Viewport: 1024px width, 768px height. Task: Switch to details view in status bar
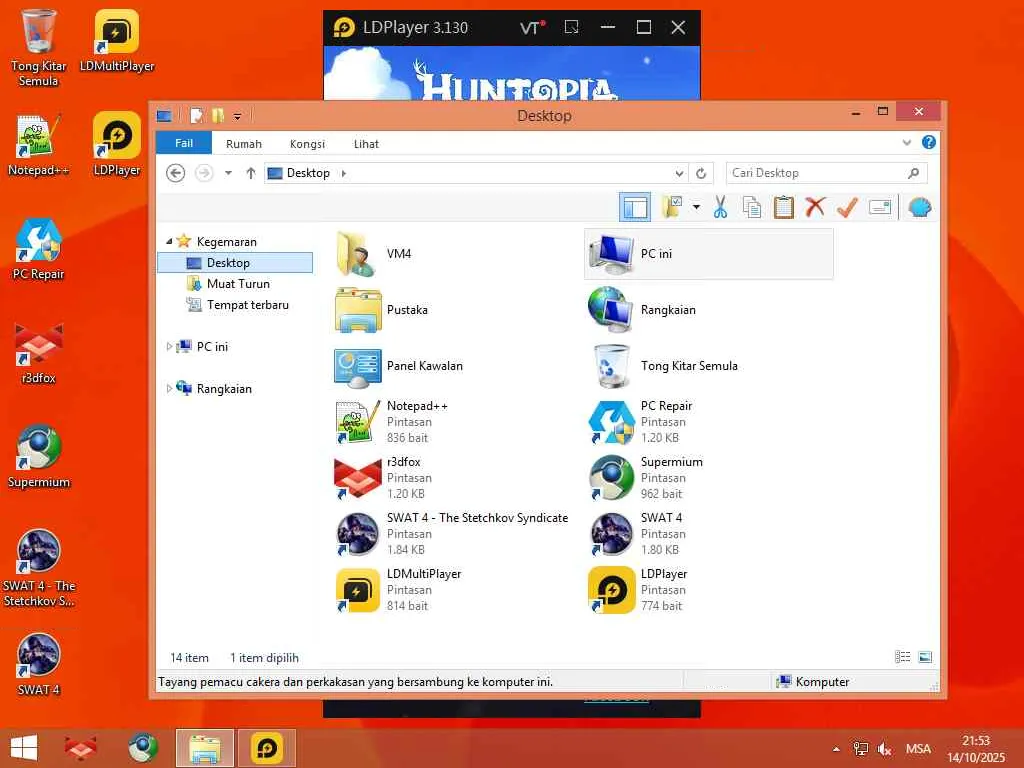[903, 657]
